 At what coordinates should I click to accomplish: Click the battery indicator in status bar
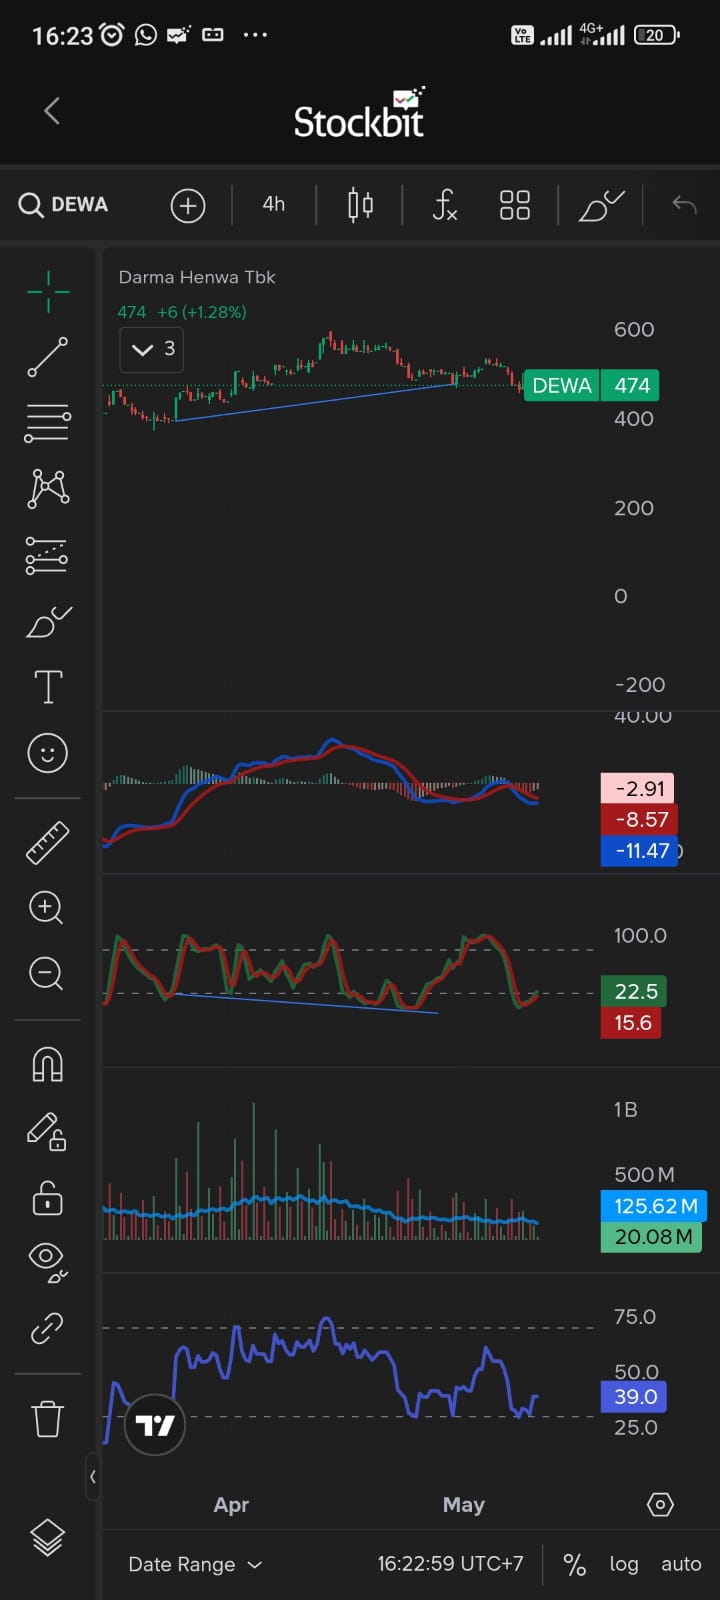tap(657, 35)
